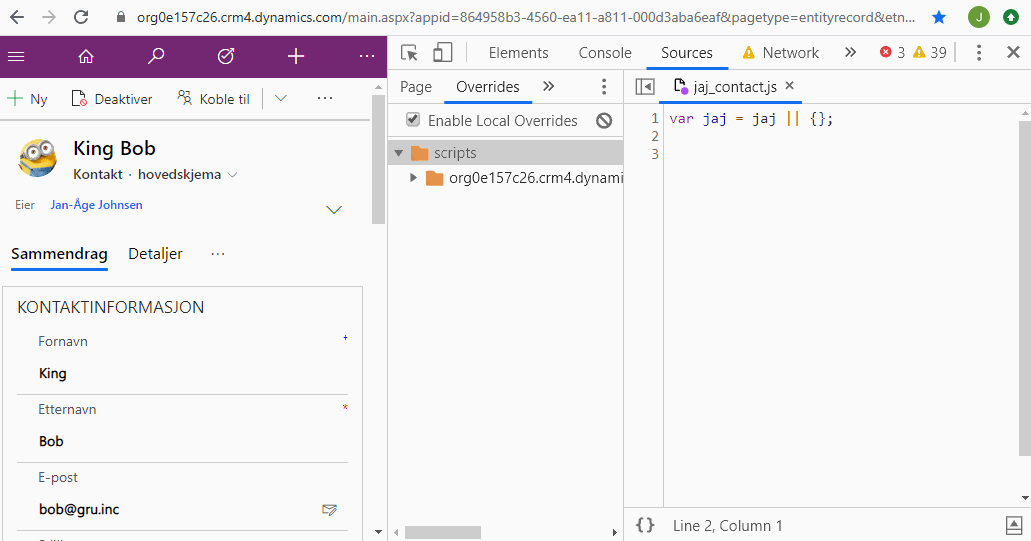Click line number 2 in the gutter
The width and height of the screenshot is (1031, 541).
[x=655, y=136]
